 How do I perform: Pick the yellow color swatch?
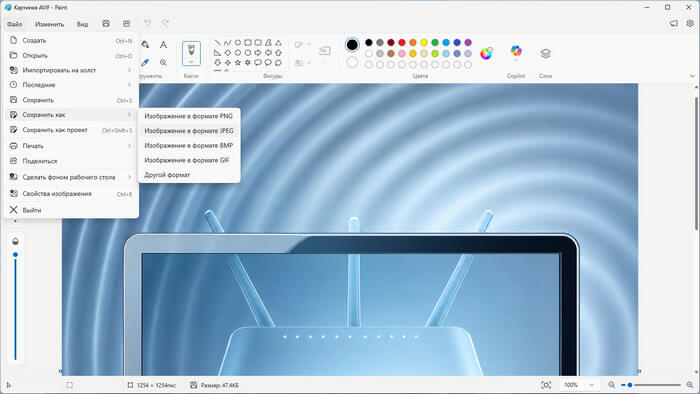[x=424, y=42]
